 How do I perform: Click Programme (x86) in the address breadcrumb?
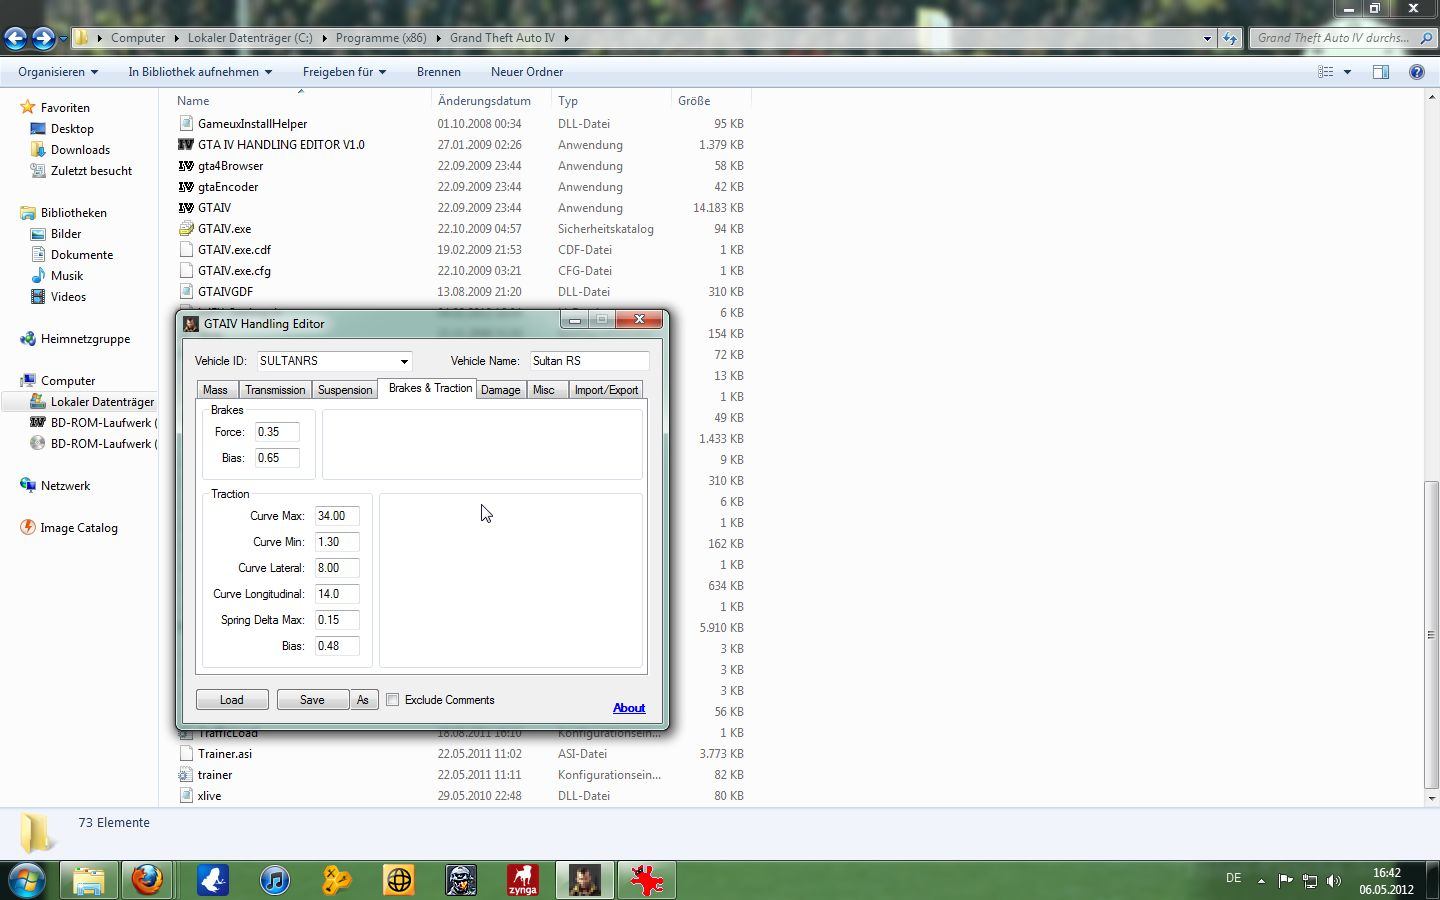click(x=381, y=38)
